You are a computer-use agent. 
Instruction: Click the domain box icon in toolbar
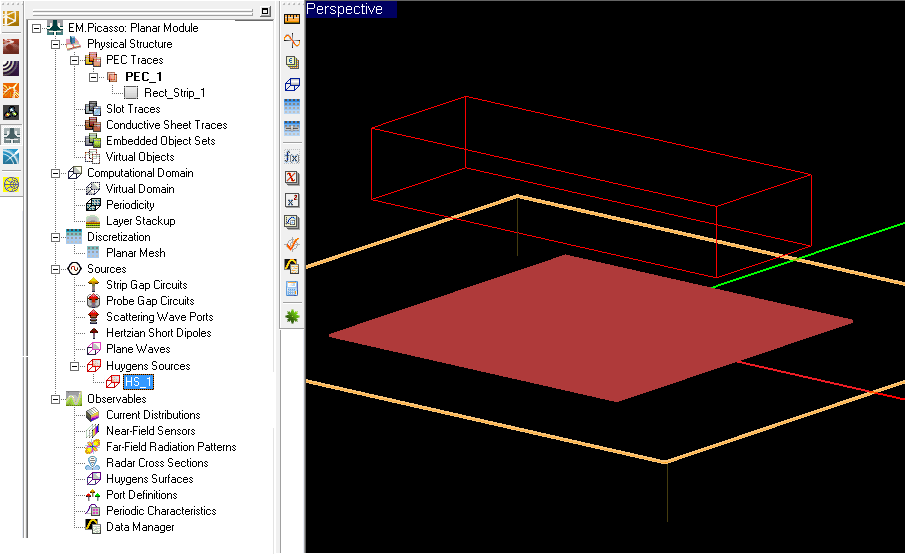coord(292,84)
